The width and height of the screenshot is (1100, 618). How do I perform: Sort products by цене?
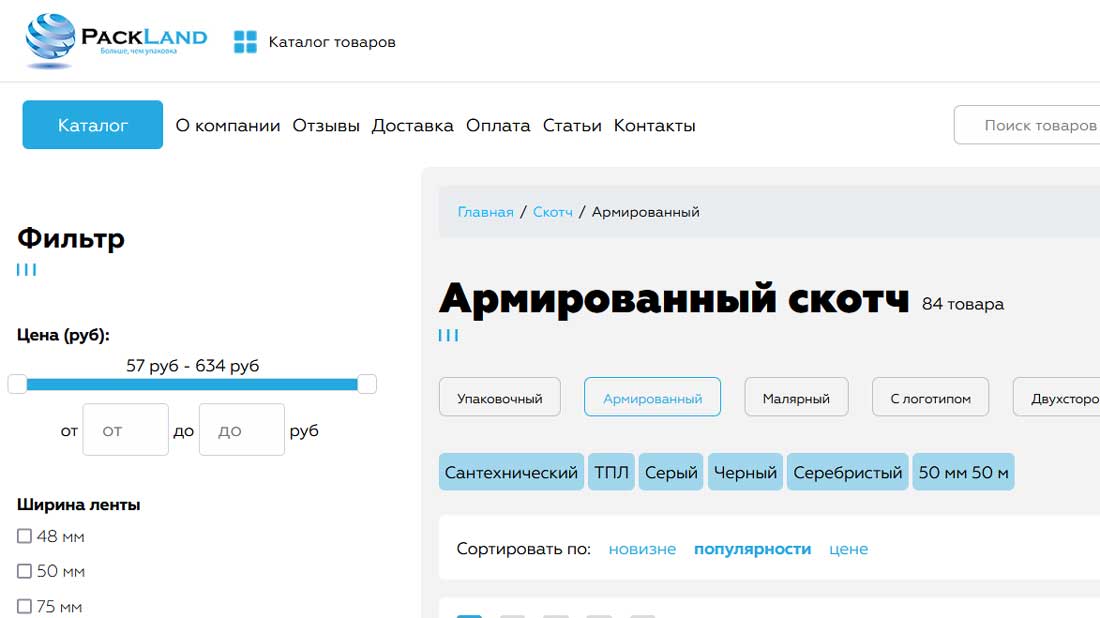(x=848, y=549)
